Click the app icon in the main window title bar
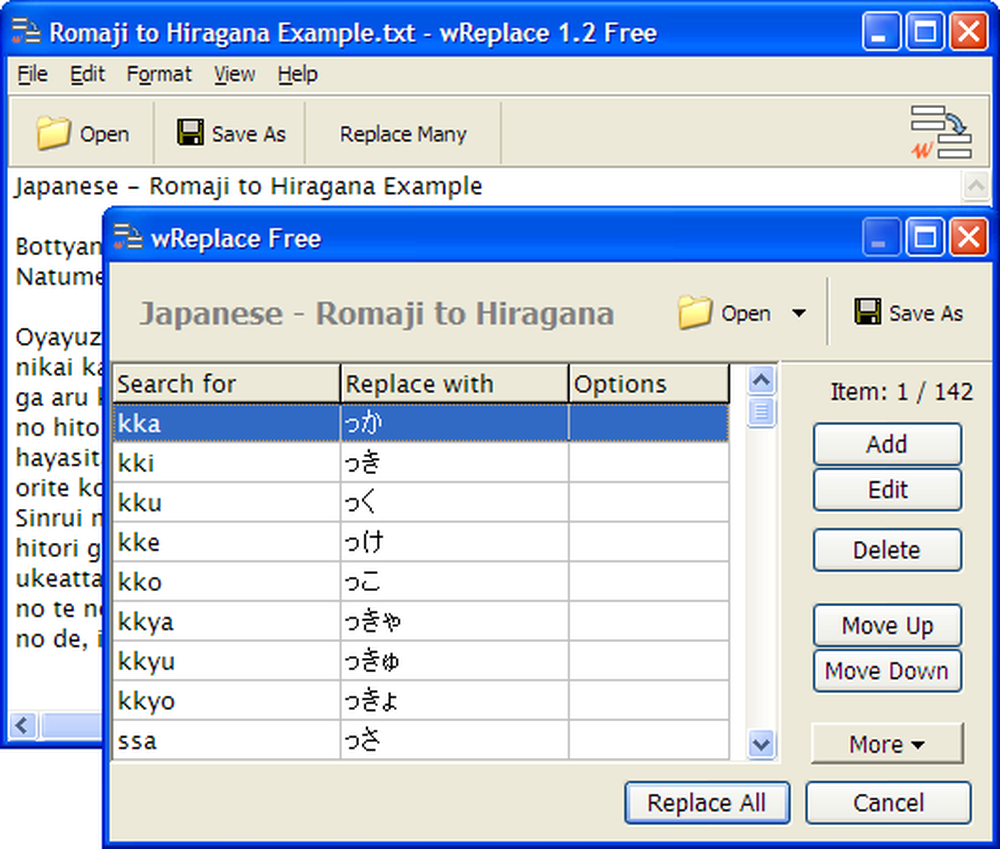 tap(27, 32)
